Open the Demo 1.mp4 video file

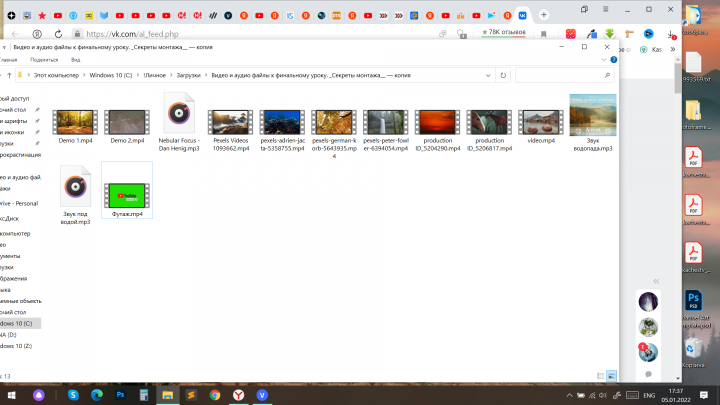click(75, 127)
